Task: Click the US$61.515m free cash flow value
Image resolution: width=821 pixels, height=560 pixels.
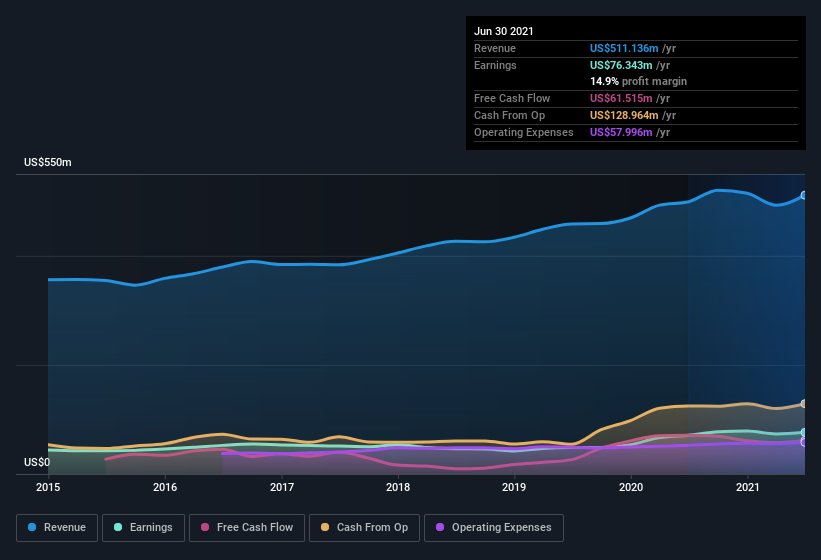Action: (621, 98)
